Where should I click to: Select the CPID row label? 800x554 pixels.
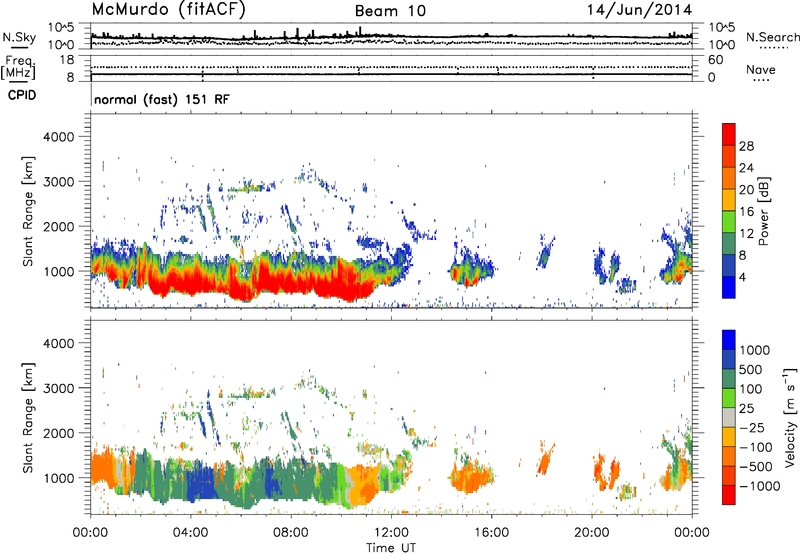(22, 95)
